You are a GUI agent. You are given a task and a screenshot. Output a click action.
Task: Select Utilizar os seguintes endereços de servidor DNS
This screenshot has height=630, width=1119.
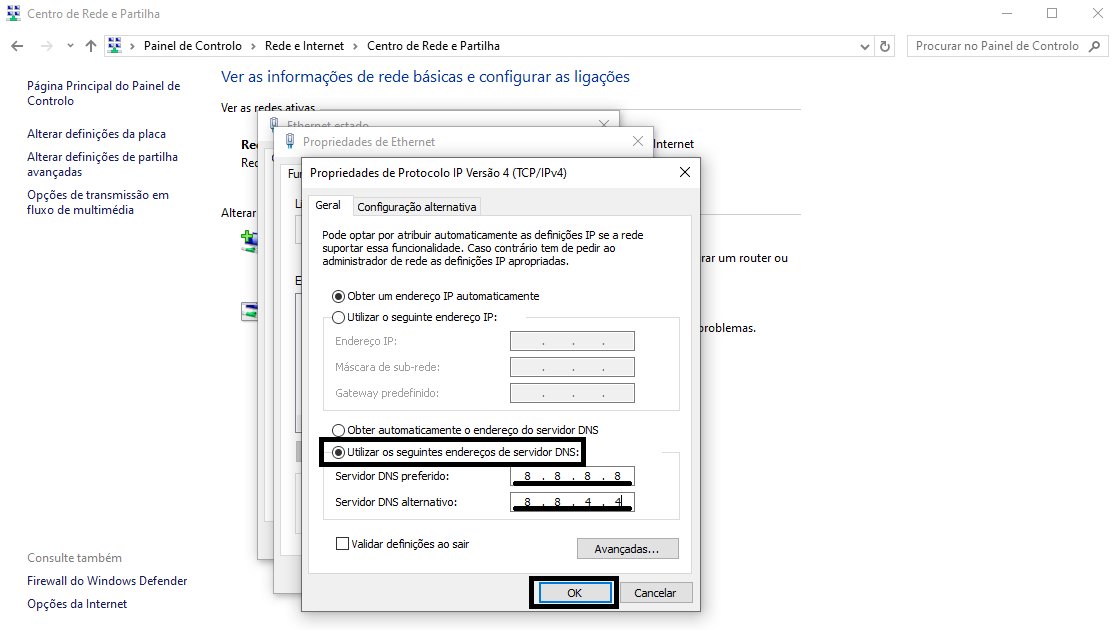point(339,452)
